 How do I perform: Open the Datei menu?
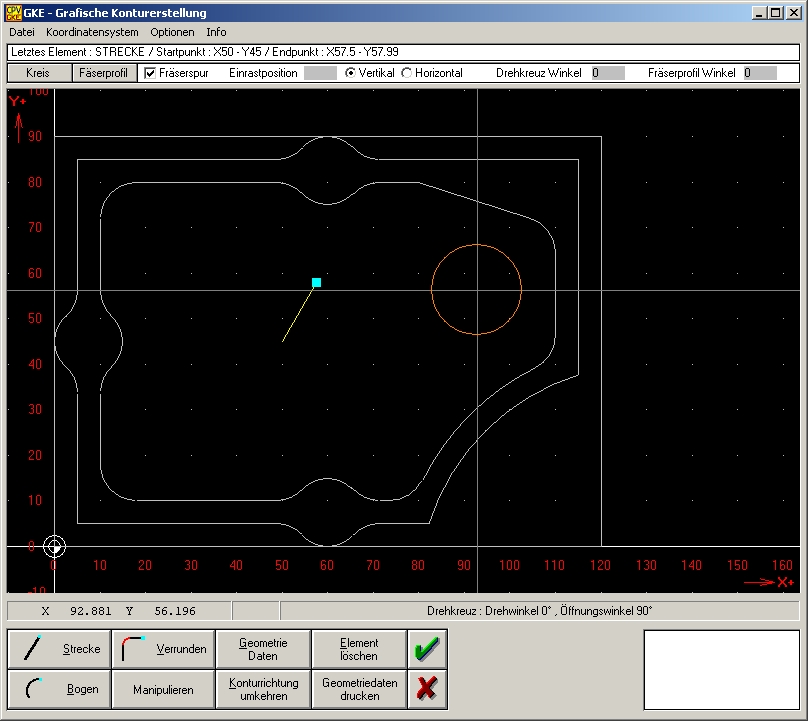point(22,32)
